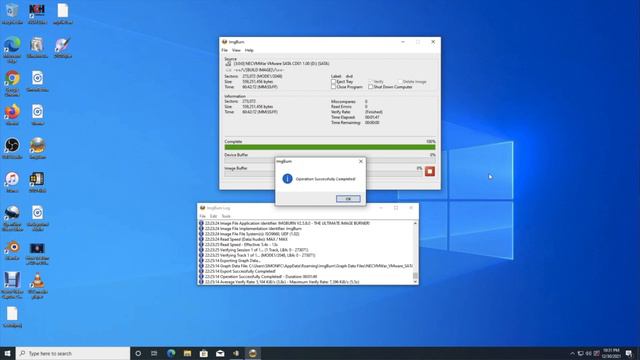Select log row 'Exporting Graph Data...'
The image size is (640, 360).
click(x=305, y=260)
